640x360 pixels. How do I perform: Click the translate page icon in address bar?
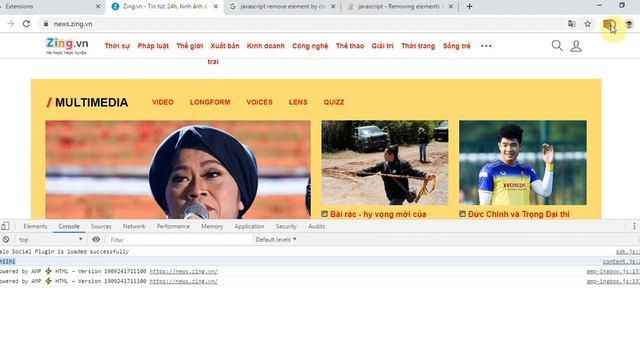coord(571,24)
